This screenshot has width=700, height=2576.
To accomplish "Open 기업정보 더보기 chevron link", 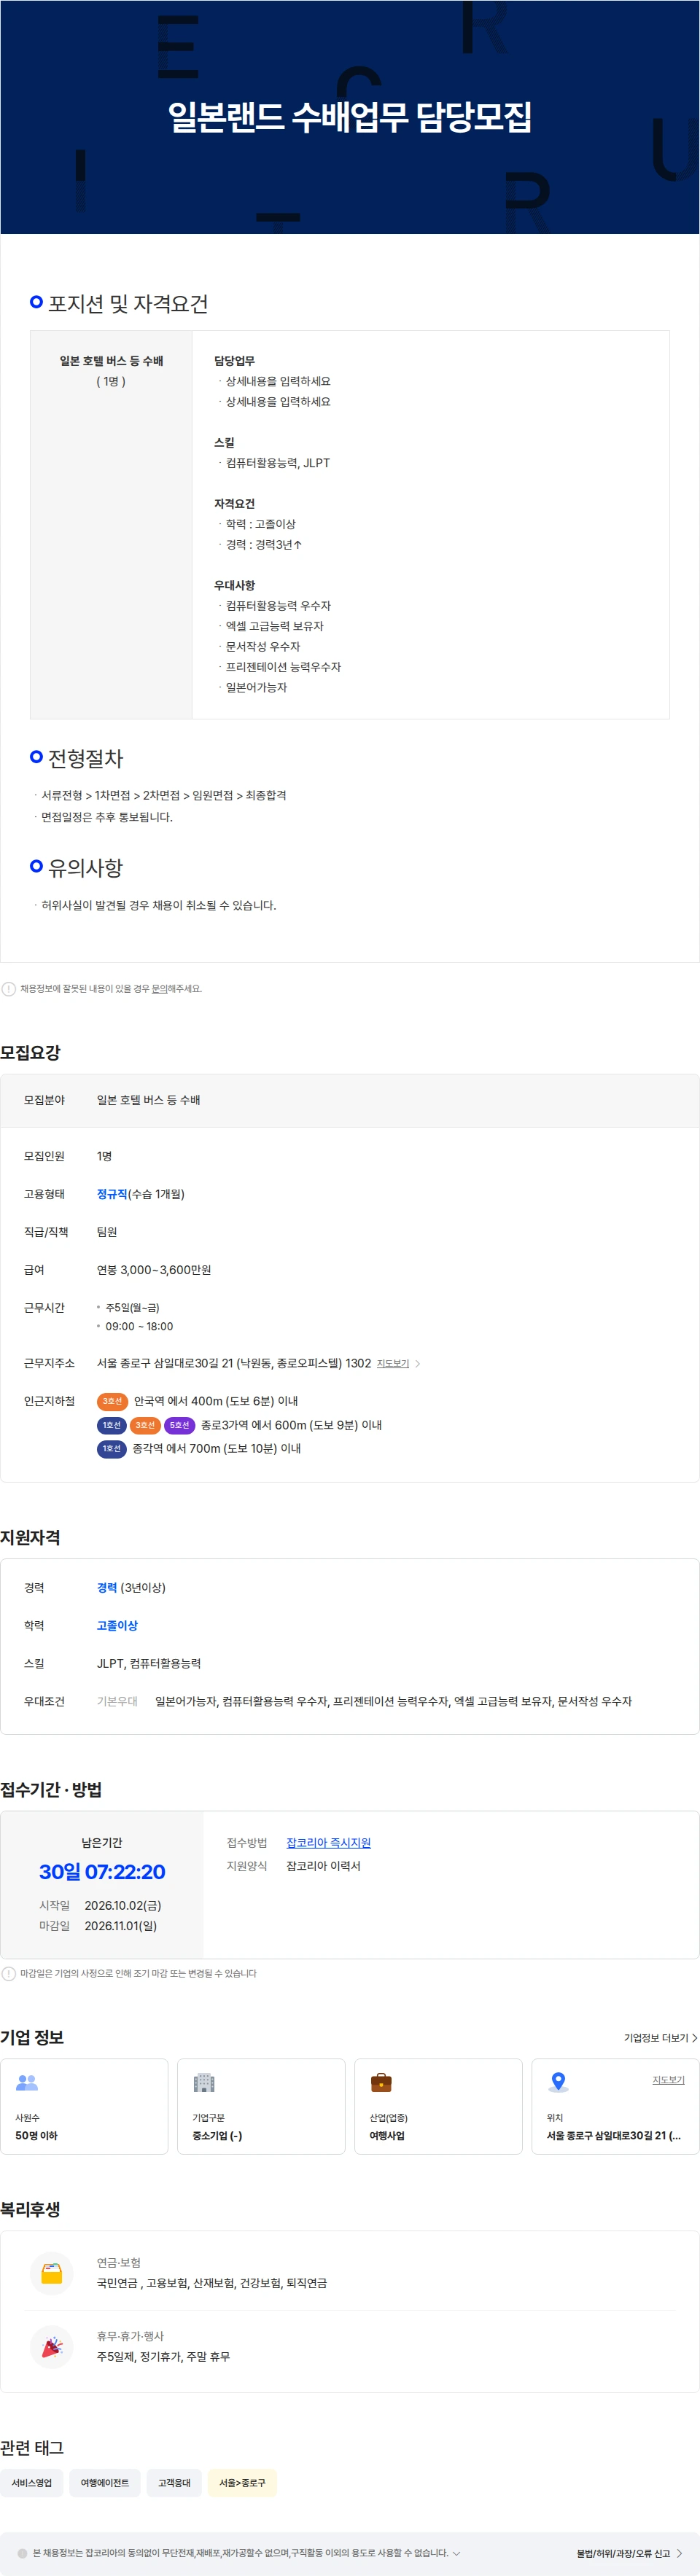I will tap(661, 2038).
